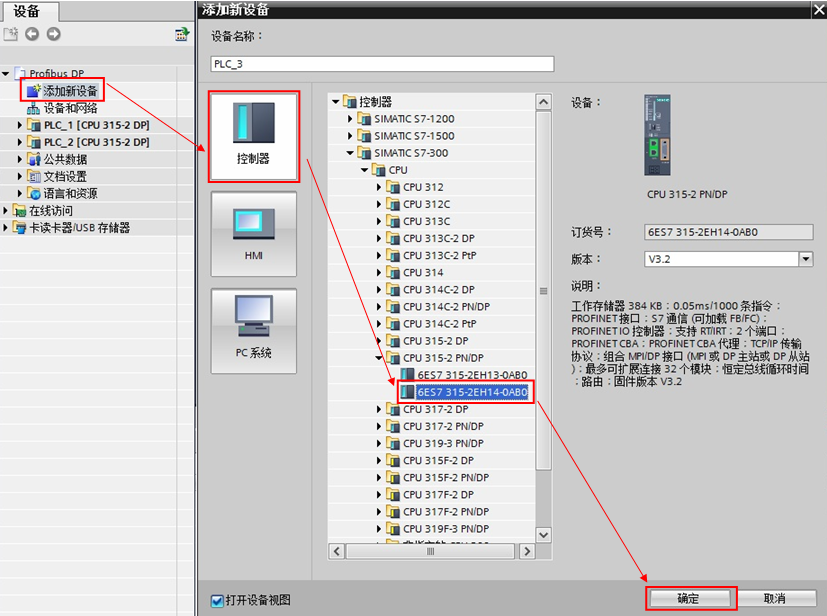Click the CPU 314C-2 PtP folder icon
Viewport: 827px width, 616px height.
click(393, 323)
